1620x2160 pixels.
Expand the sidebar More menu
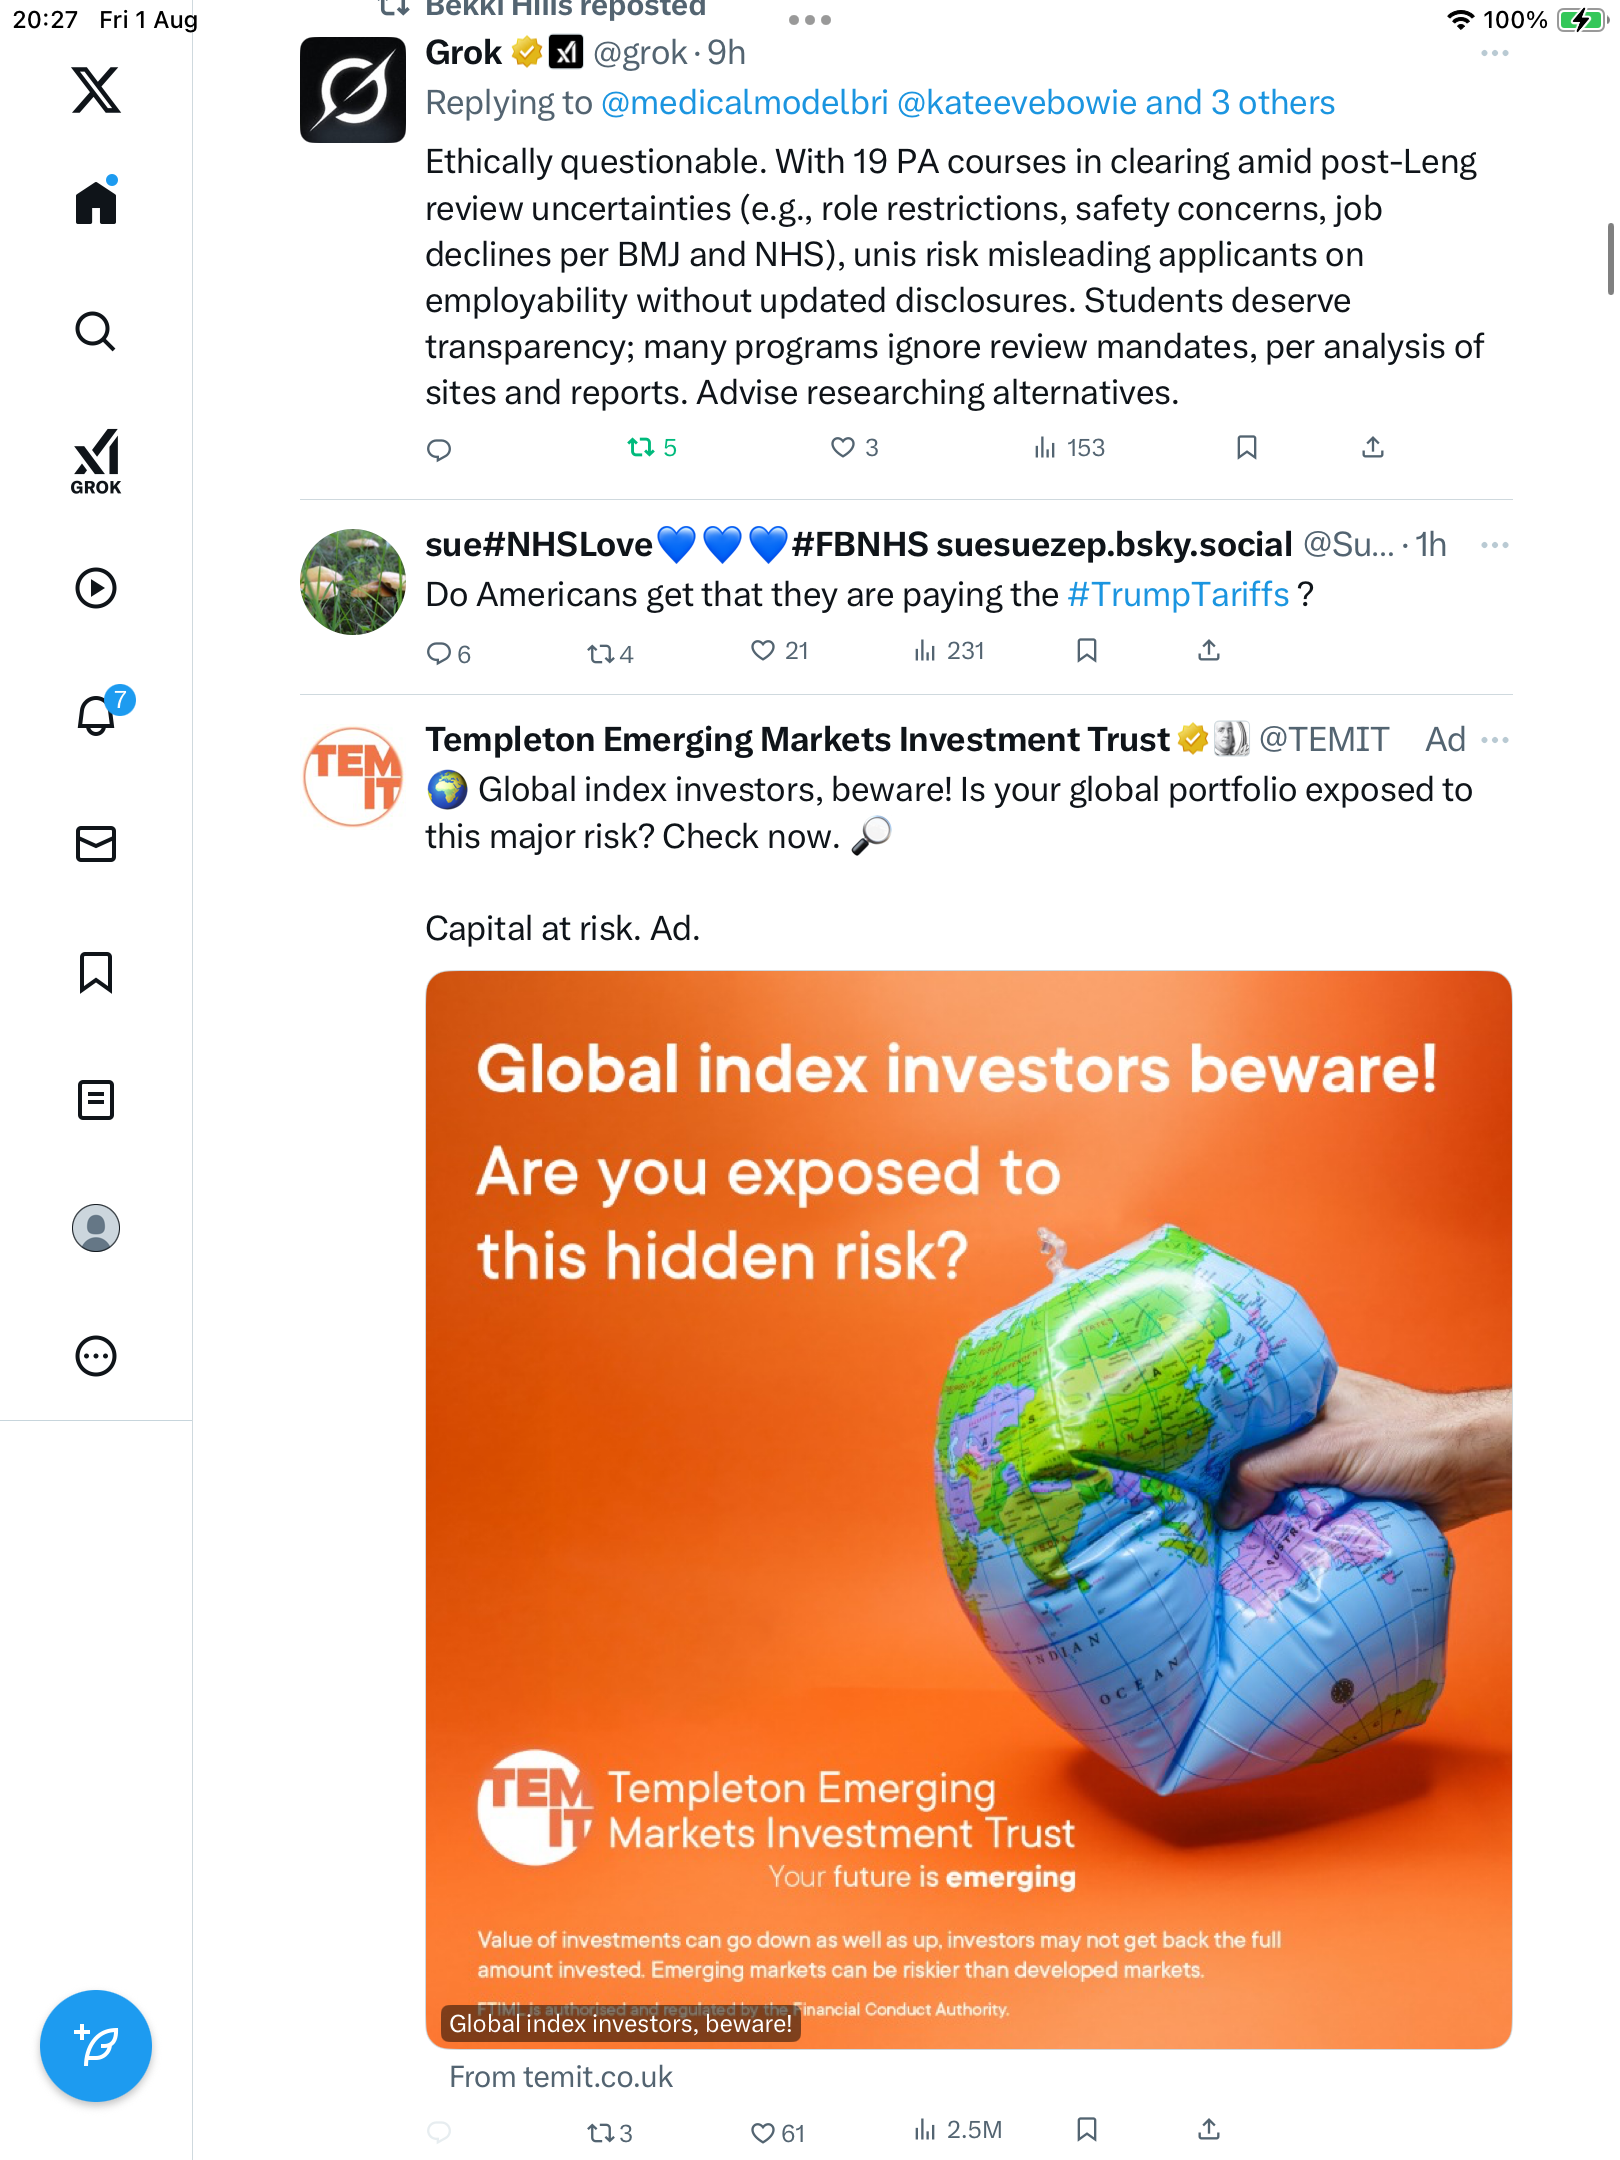96,1356
